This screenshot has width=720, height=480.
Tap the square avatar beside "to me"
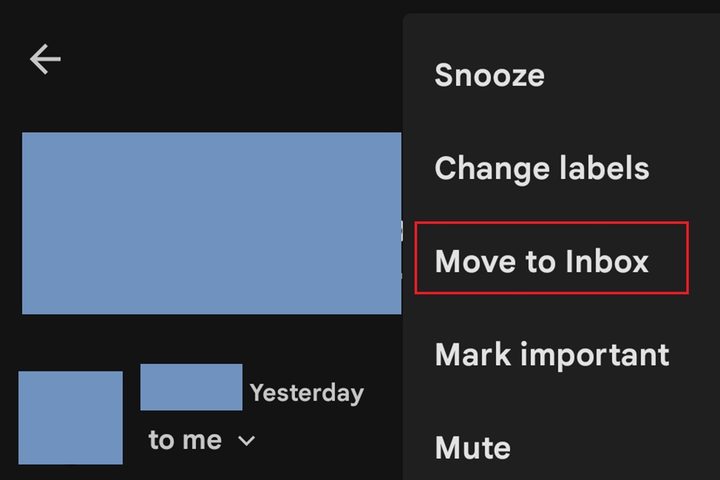coord(70,417)
